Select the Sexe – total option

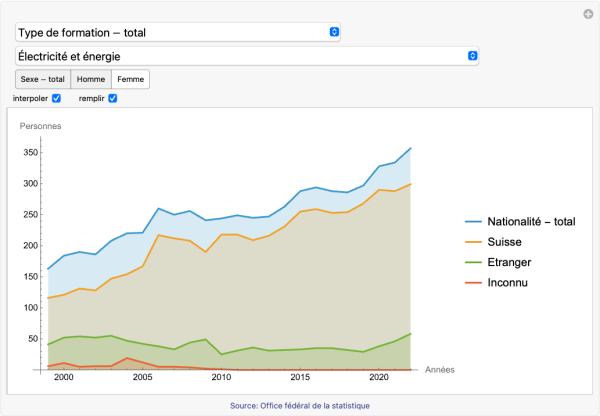(x=42, y=79)
